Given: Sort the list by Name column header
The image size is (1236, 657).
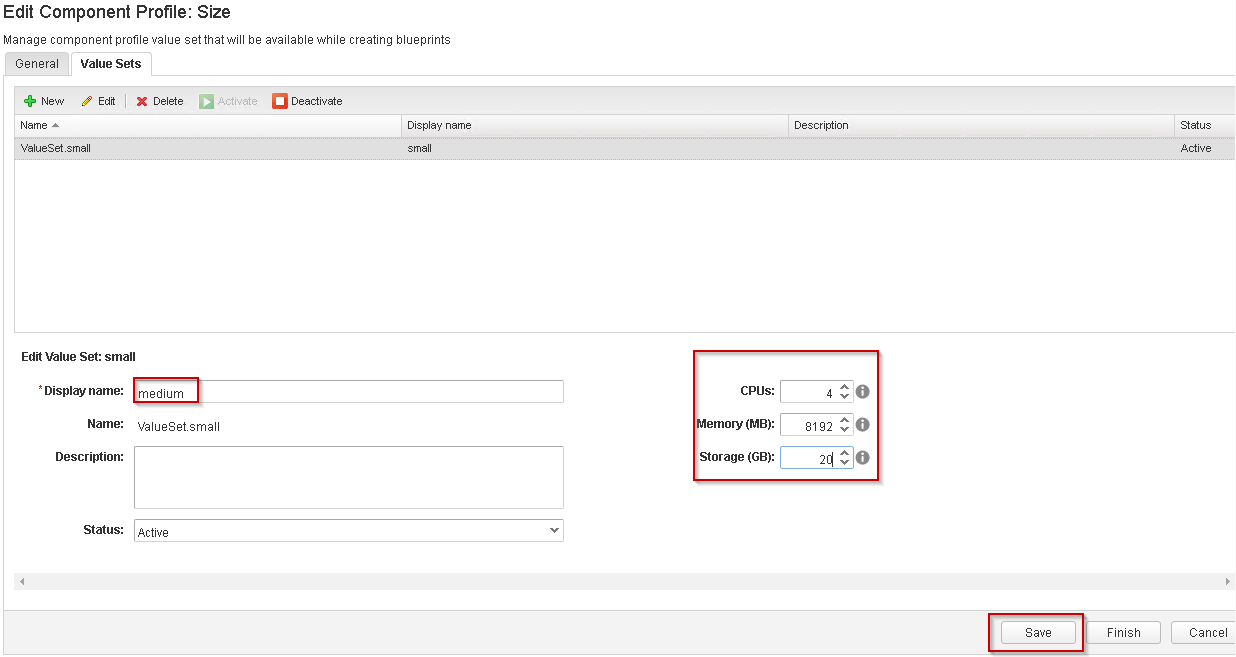Looking at the screenshot, I should [34, 125].
